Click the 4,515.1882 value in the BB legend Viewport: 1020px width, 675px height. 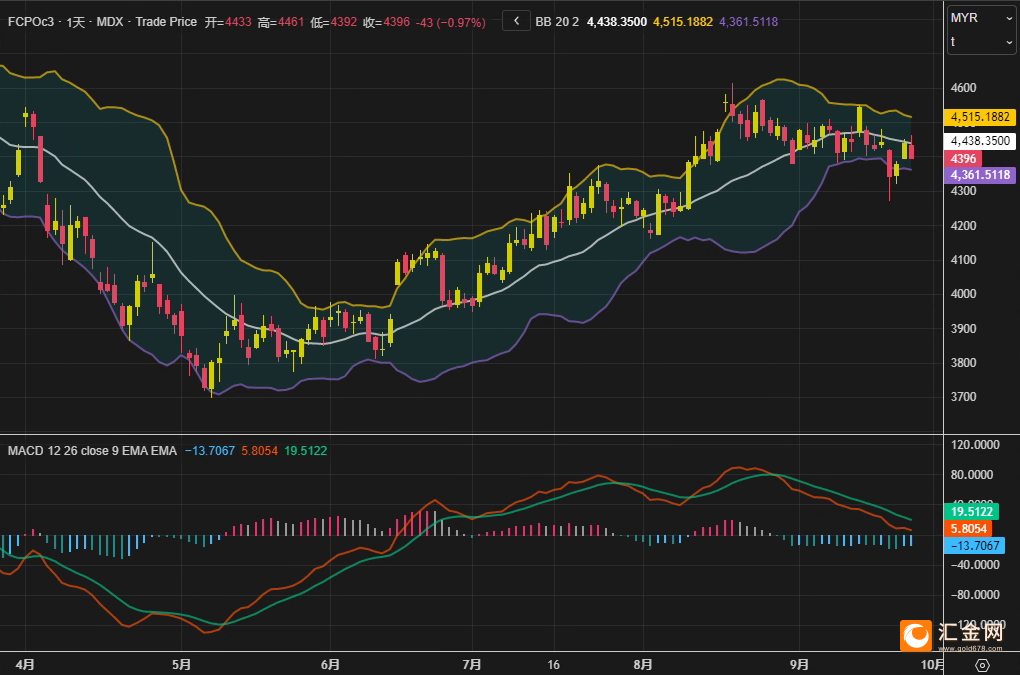point(683,22)
